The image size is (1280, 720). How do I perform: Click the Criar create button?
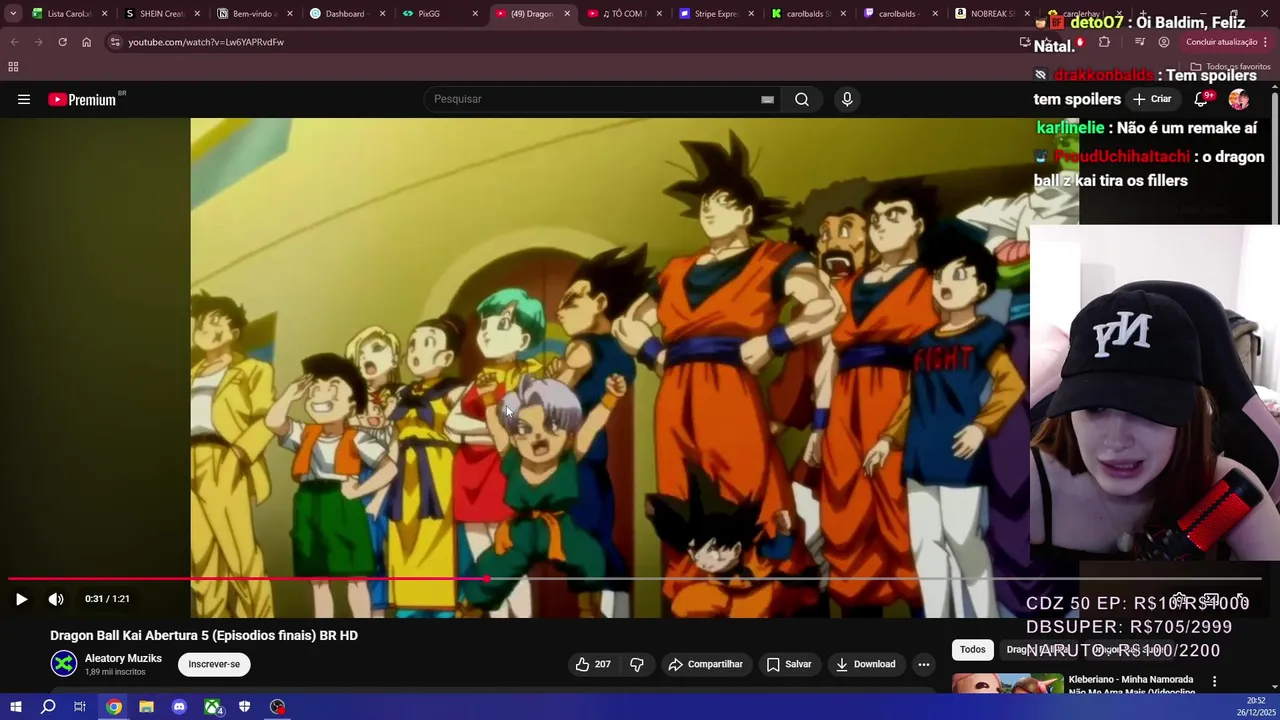[1152, 99]
